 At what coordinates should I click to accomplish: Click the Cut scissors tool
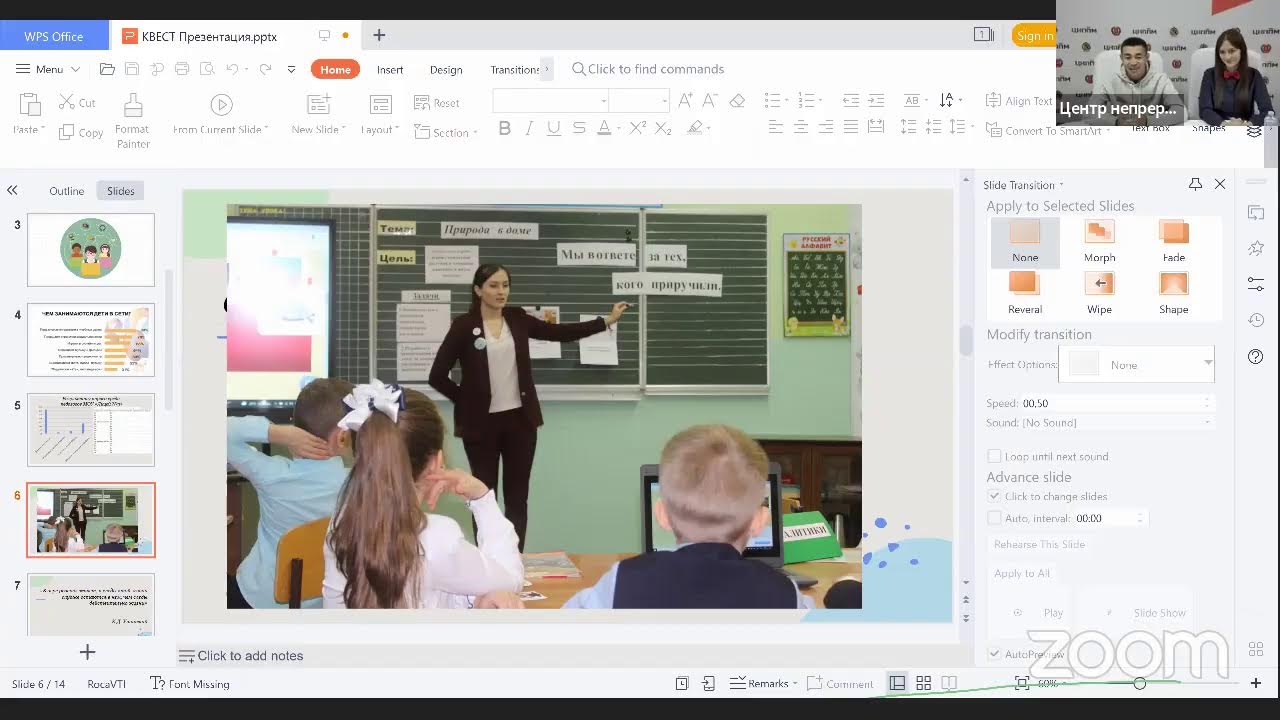pos(77,102)
